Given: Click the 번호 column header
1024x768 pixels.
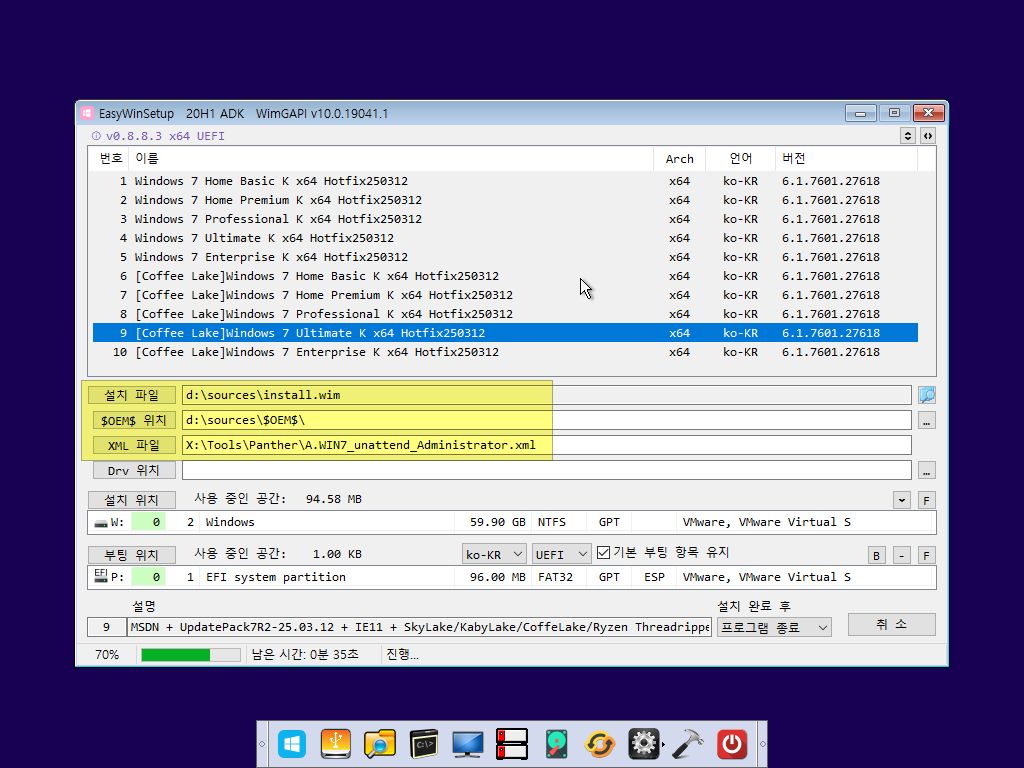Looking at the screenshot, I should [x=110, y=159].
